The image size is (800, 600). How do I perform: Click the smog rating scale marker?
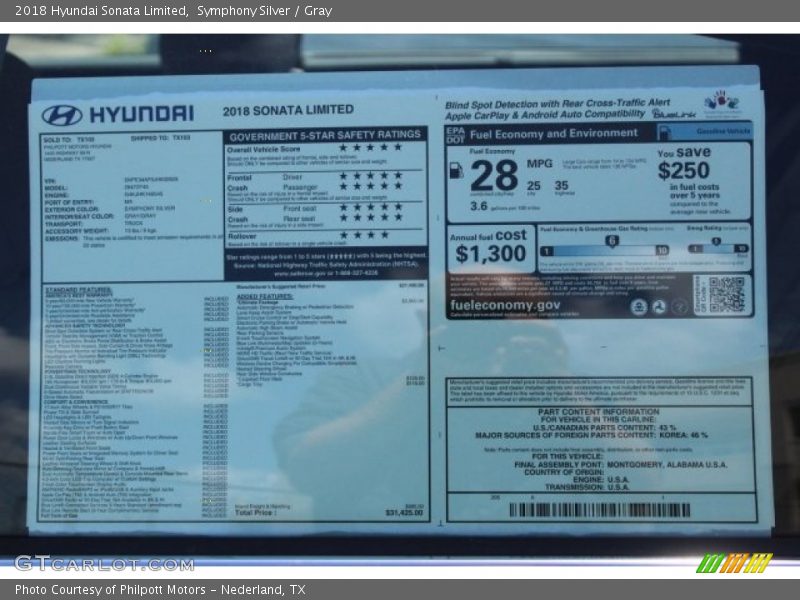(x=716, y=241)
